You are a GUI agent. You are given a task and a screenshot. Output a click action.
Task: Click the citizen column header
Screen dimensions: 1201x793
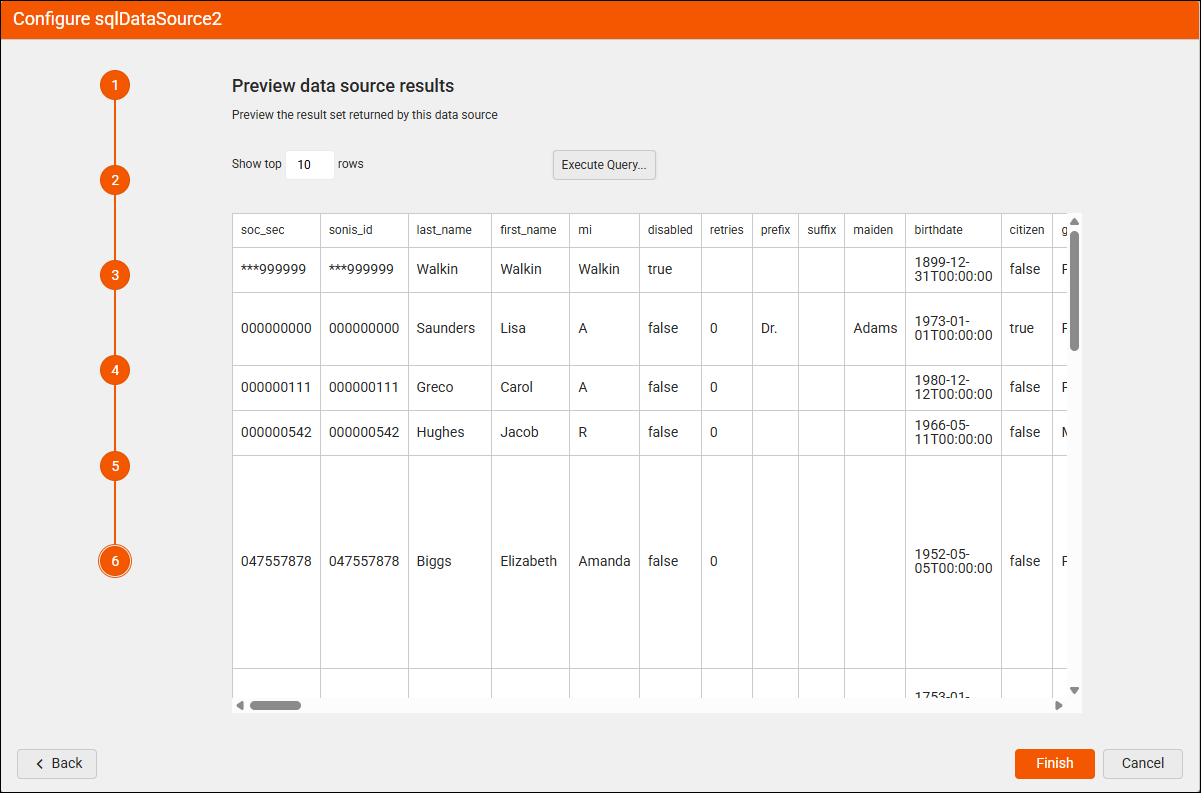(x=1027, y=230)
